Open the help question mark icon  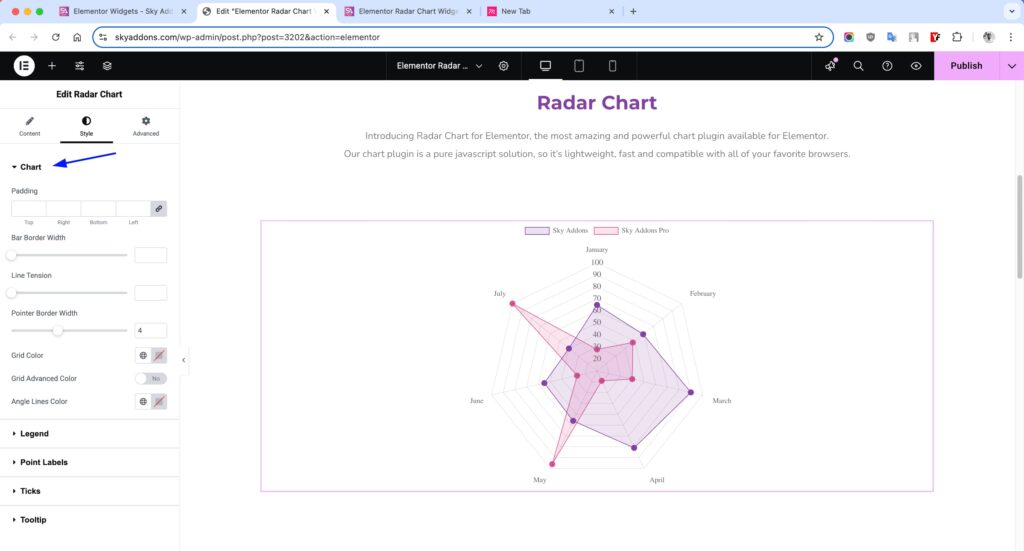(x=887, y=66)
